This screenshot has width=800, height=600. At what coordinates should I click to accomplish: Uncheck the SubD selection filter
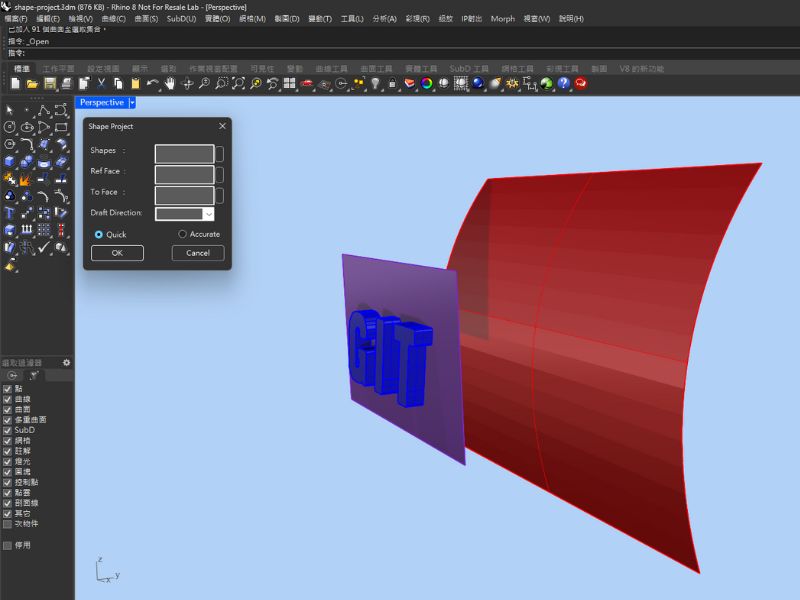tap(8, 430)
